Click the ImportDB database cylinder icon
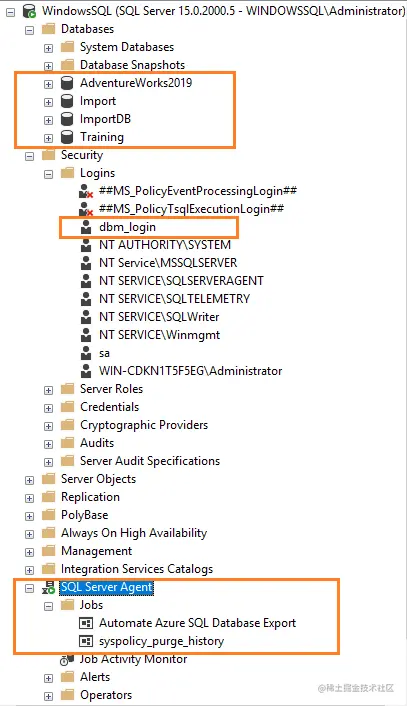 click(67, 119)
